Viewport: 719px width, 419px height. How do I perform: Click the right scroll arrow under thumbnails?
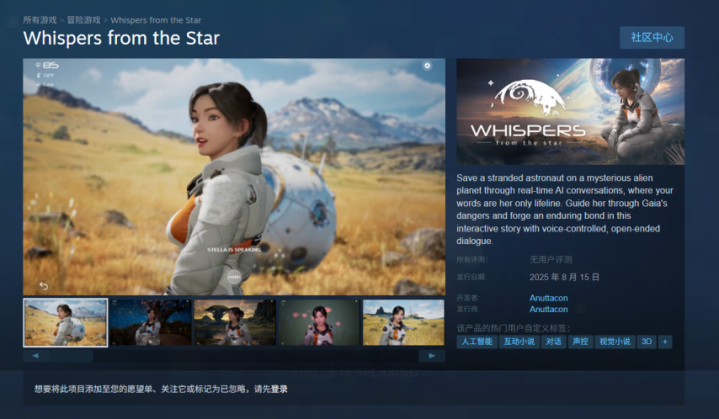click(431, 356)
